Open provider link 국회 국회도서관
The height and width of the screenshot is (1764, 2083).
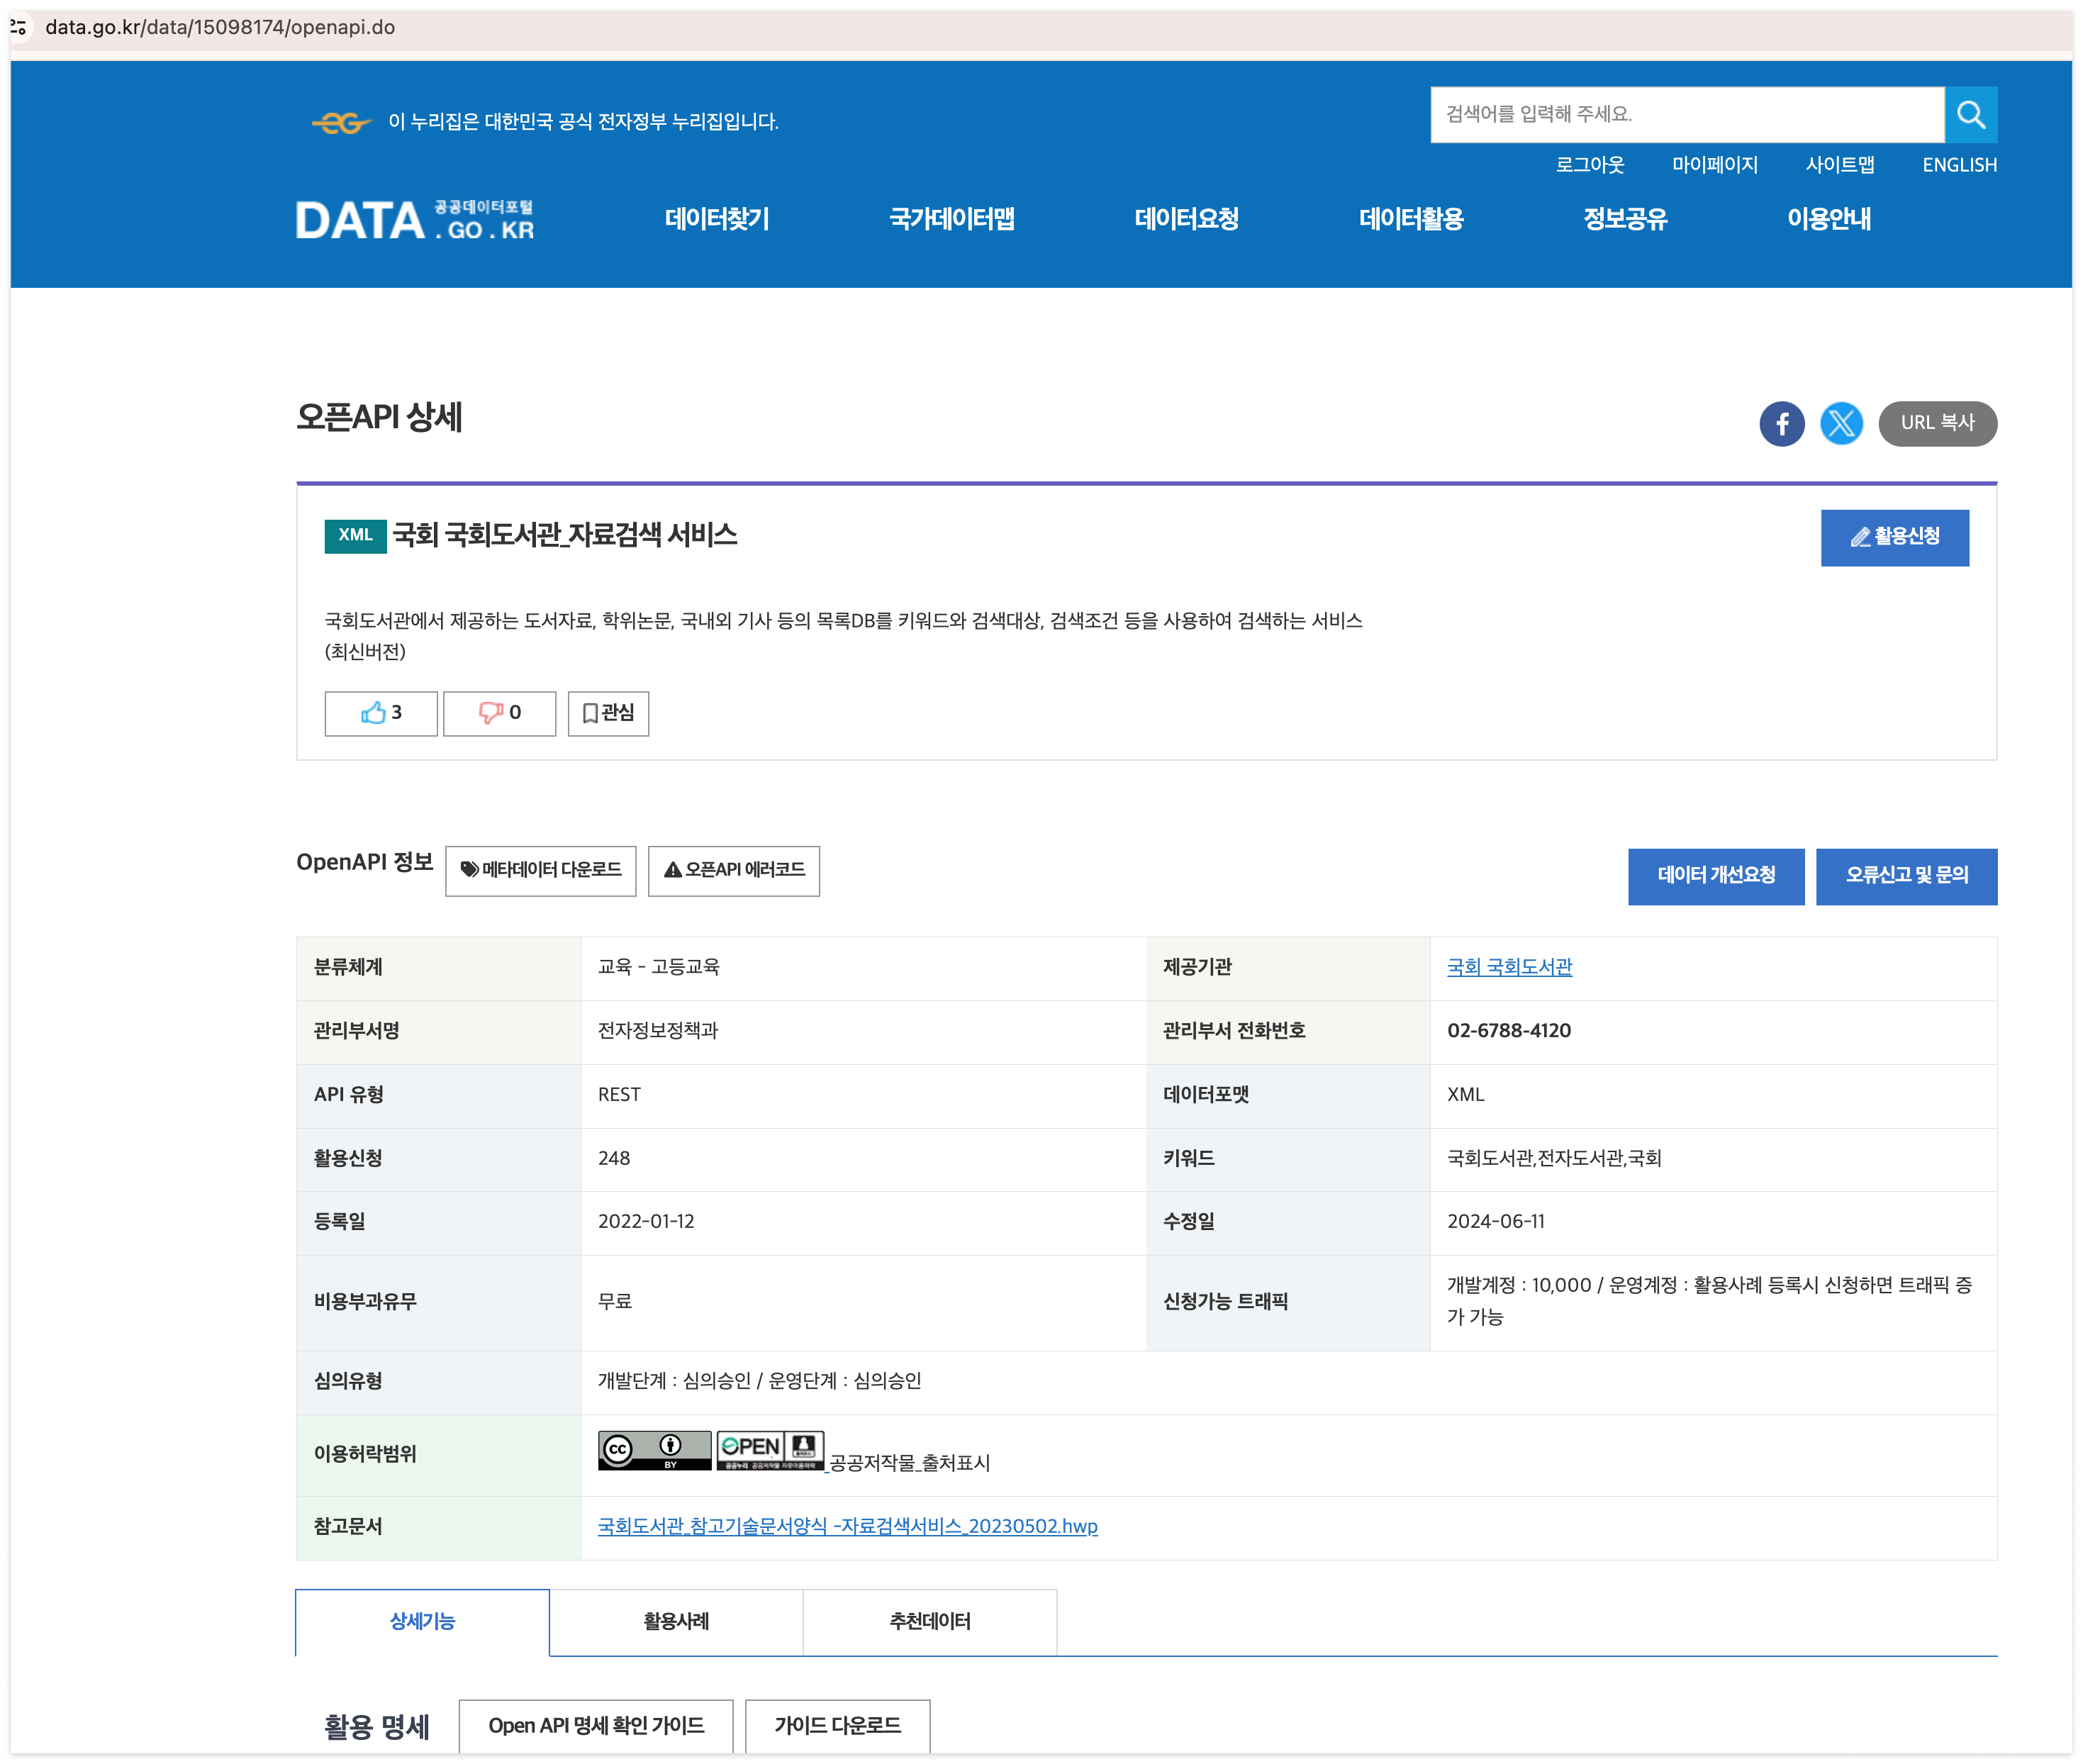click(1509, 967)
